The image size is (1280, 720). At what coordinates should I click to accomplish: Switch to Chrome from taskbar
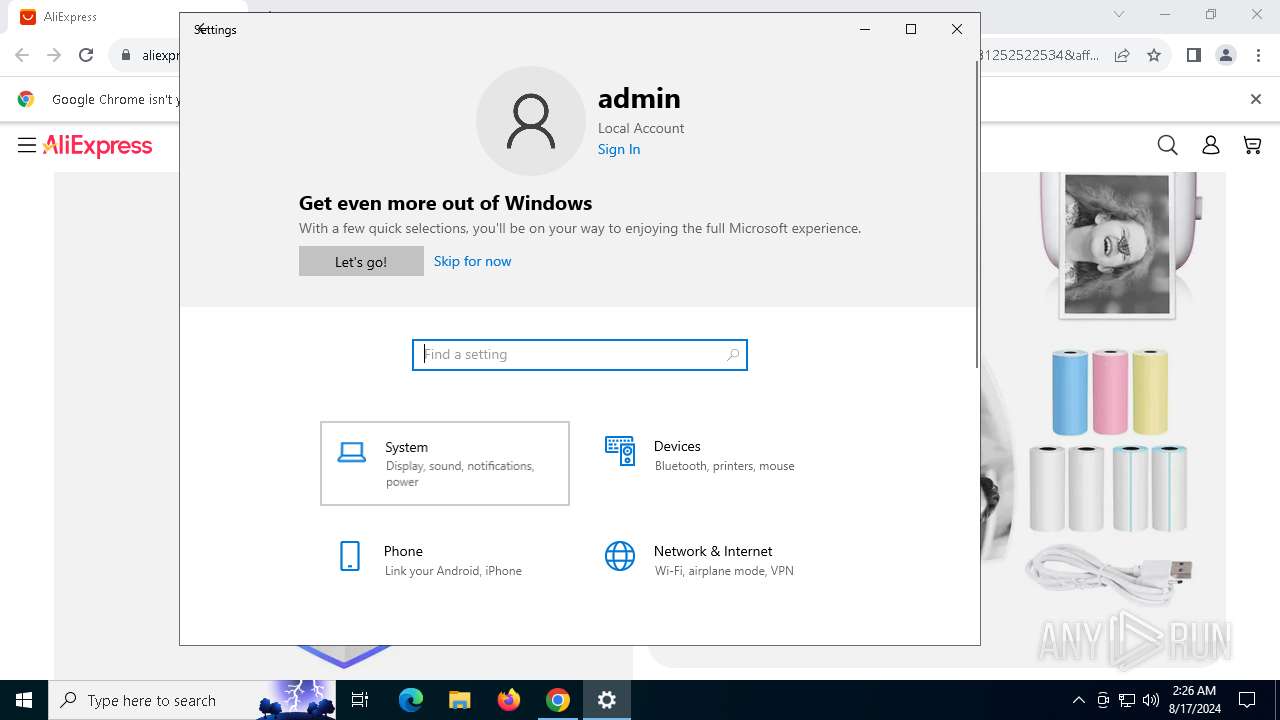coord(558,700)
